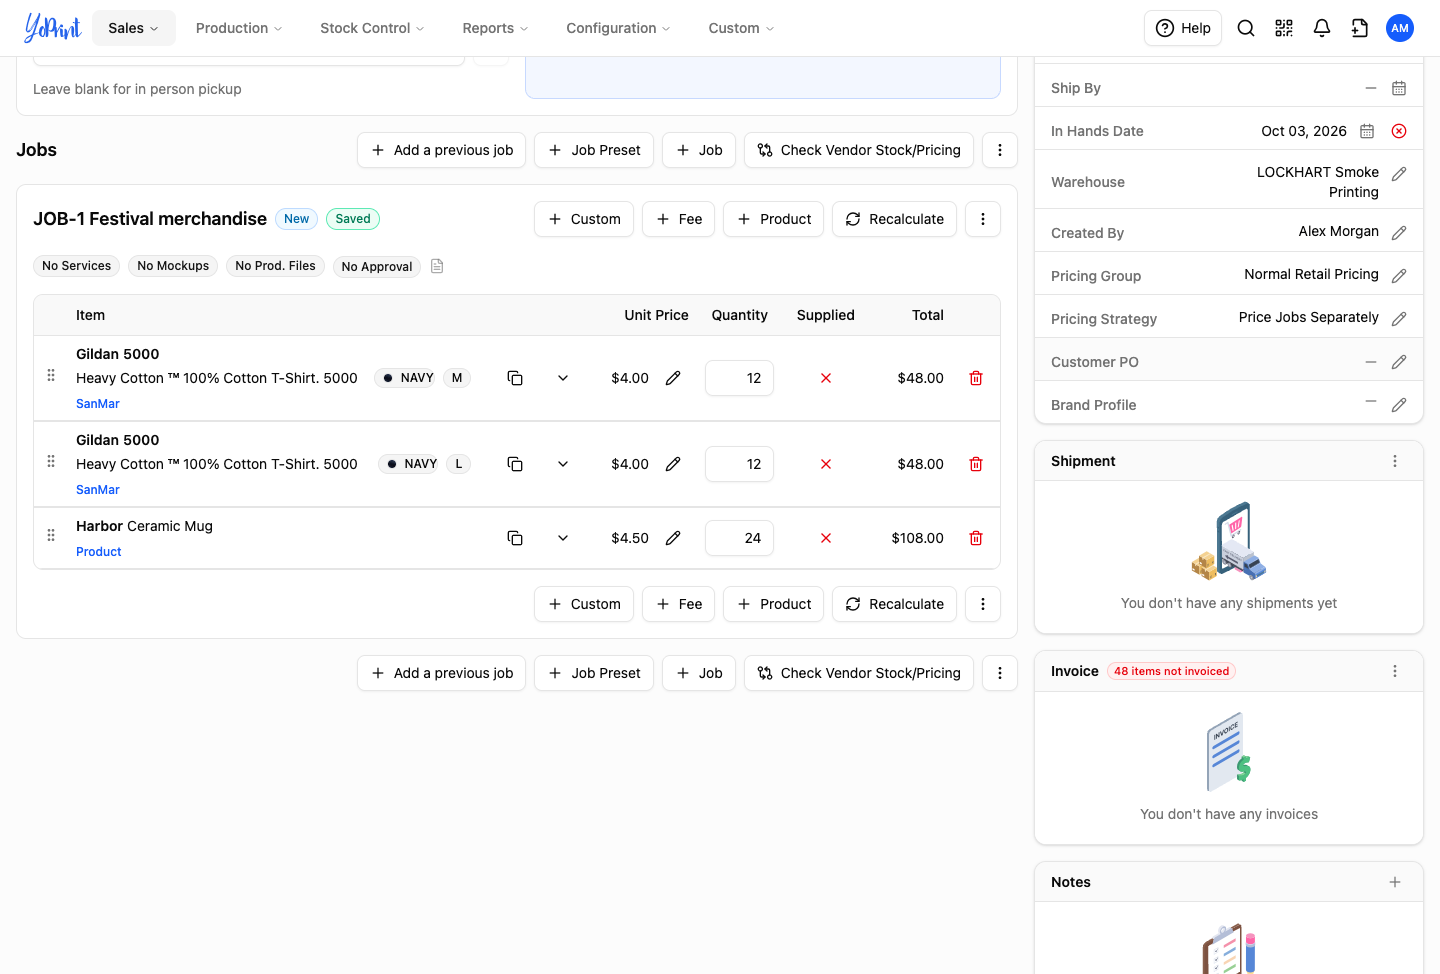
Task: Open the notifications bell
Action: pyautogui.click(x=1322, y=28)
